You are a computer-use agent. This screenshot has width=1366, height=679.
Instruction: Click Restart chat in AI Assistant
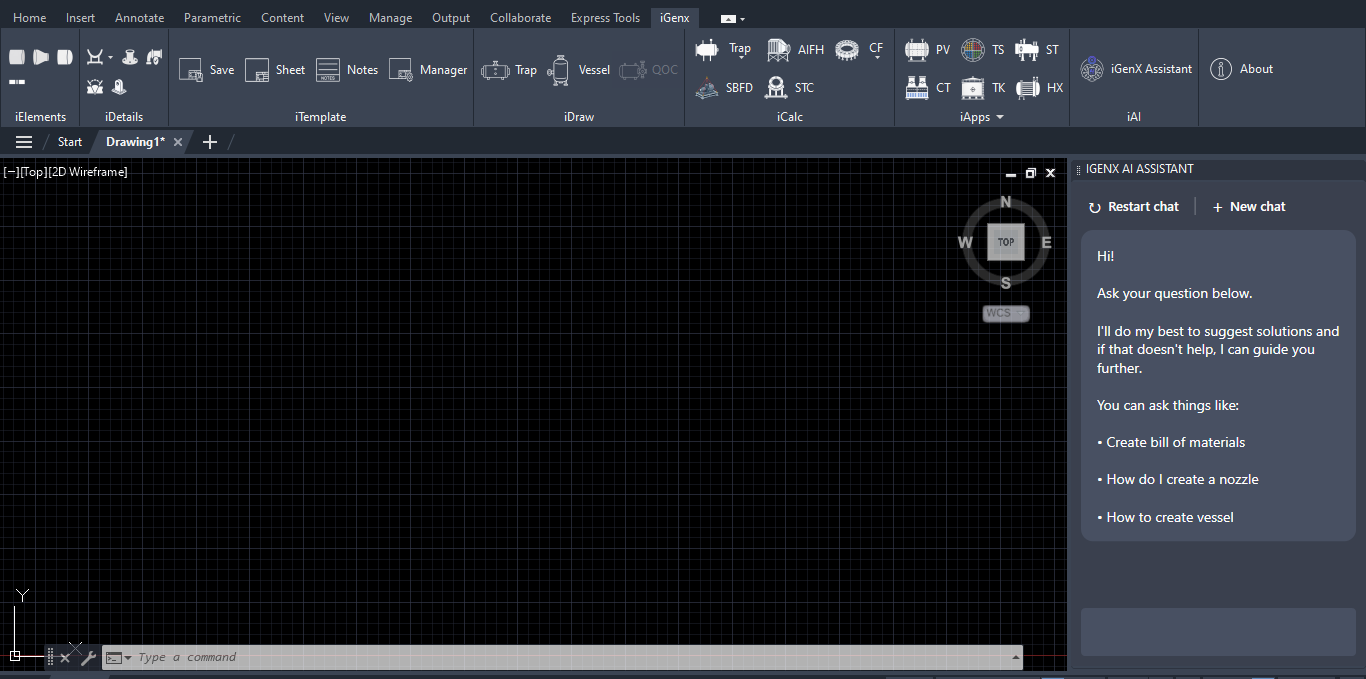(1134, 207)
